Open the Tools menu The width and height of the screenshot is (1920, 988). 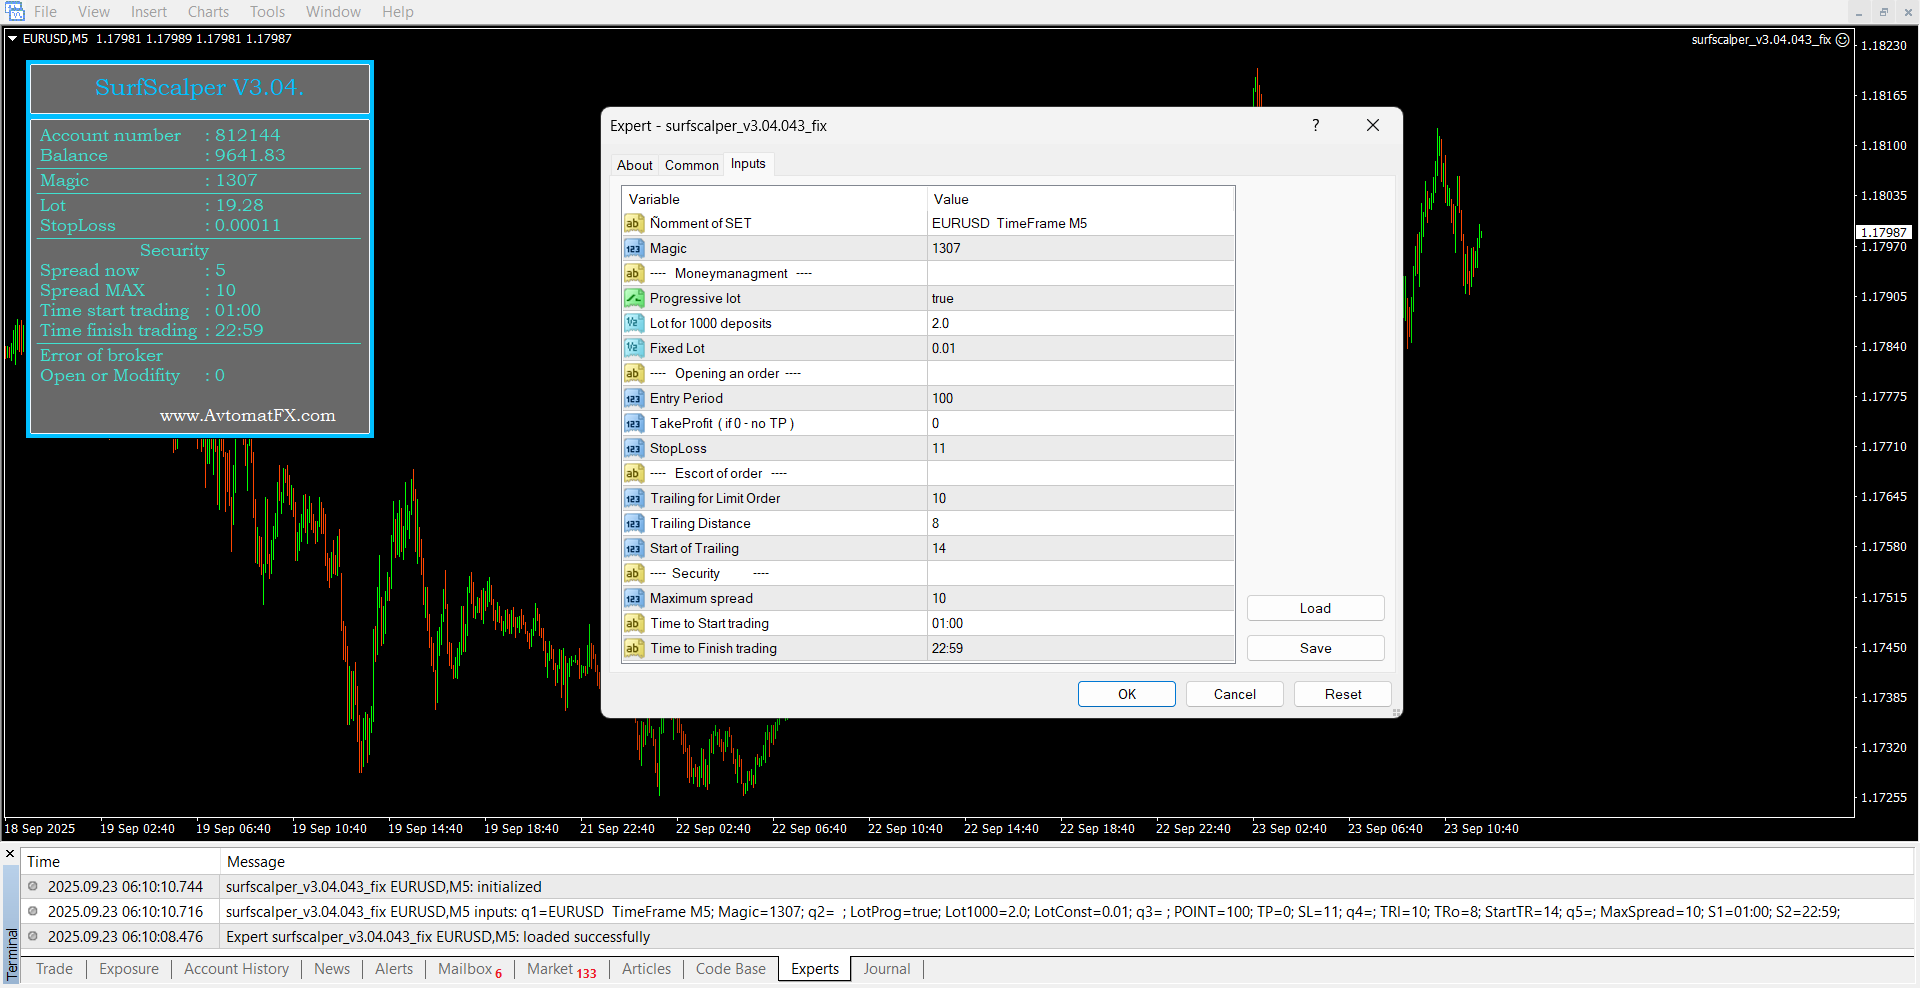(267, 12)
